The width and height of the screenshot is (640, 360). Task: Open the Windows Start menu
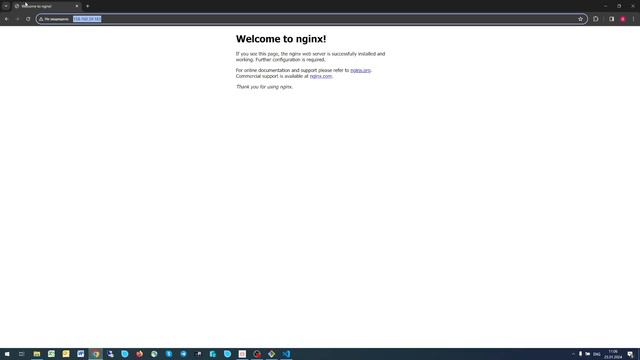tap(7, 354)
